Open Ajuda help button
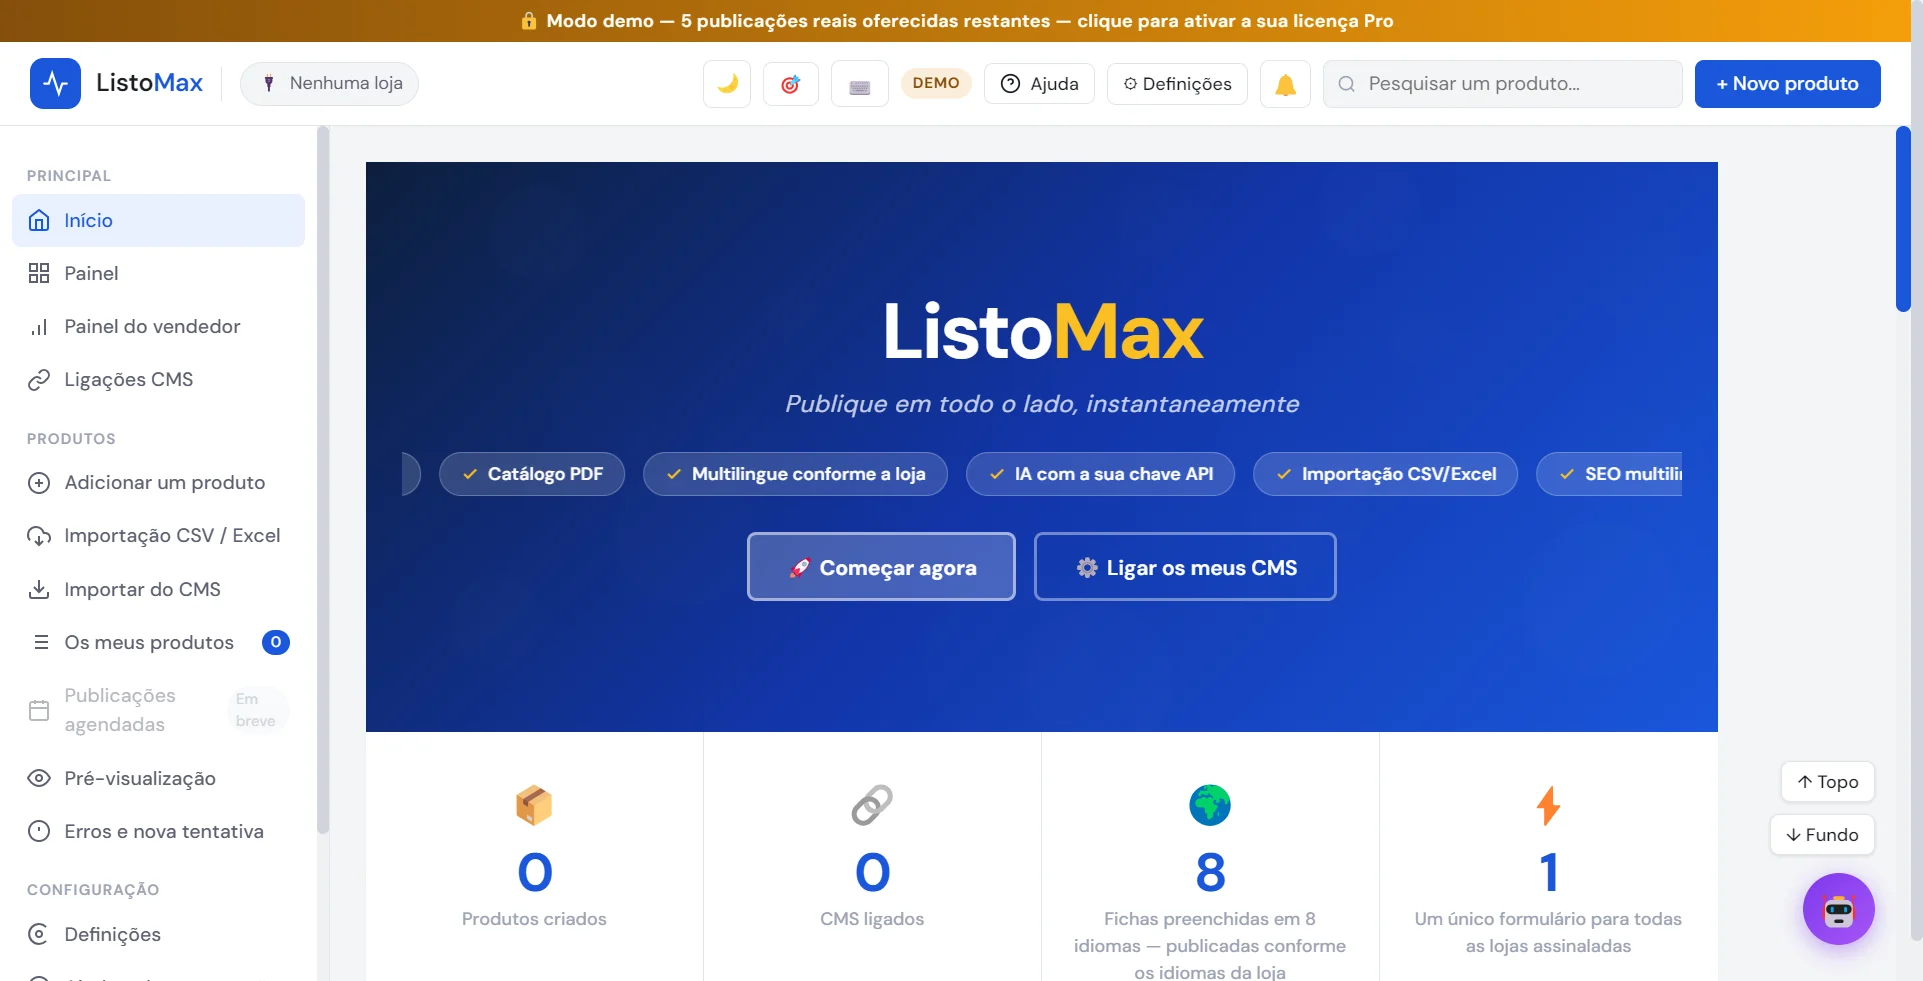 [1039, 84]
